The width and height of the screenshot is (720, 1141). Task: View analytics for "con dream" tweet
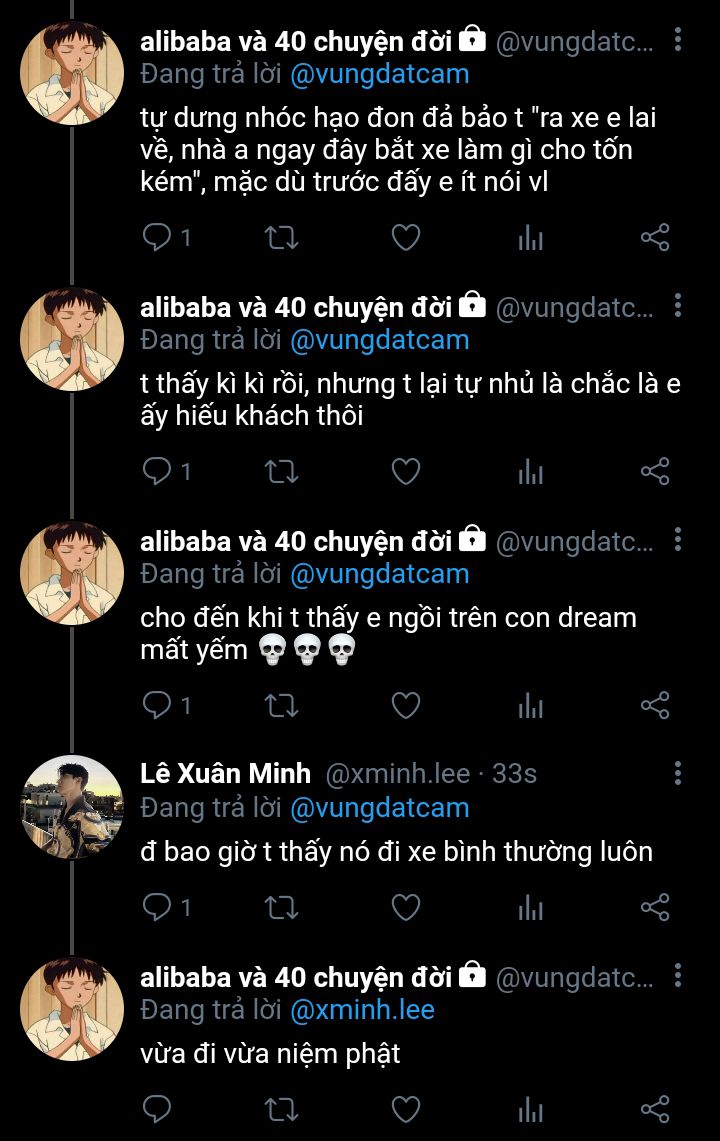pyautogui.click(x=530, y=706)
